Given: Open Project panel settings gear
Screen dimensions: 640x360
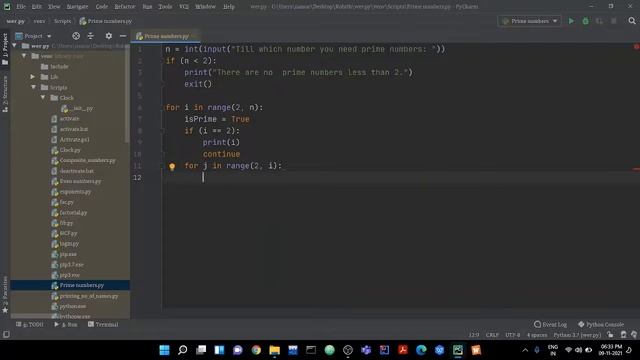Looking at the screenshot, I should click(109, 36).
